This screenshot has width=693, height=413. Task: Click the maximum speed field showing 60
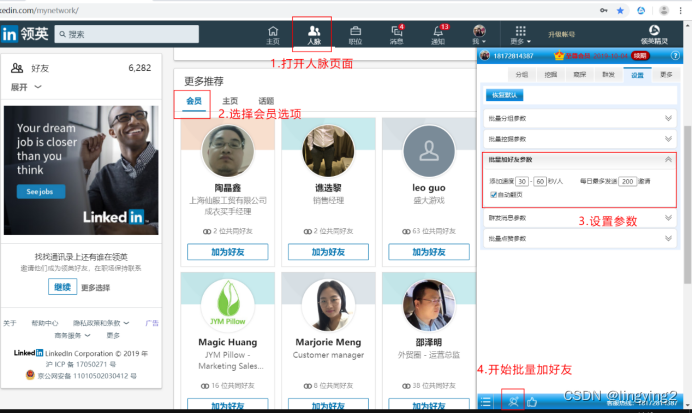[x=540, y=181]
